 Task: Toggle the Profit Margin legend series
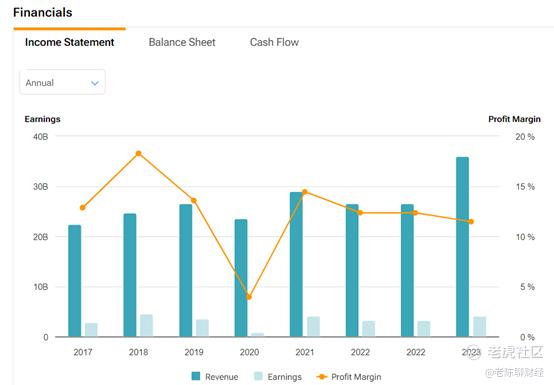click(349, 377)
